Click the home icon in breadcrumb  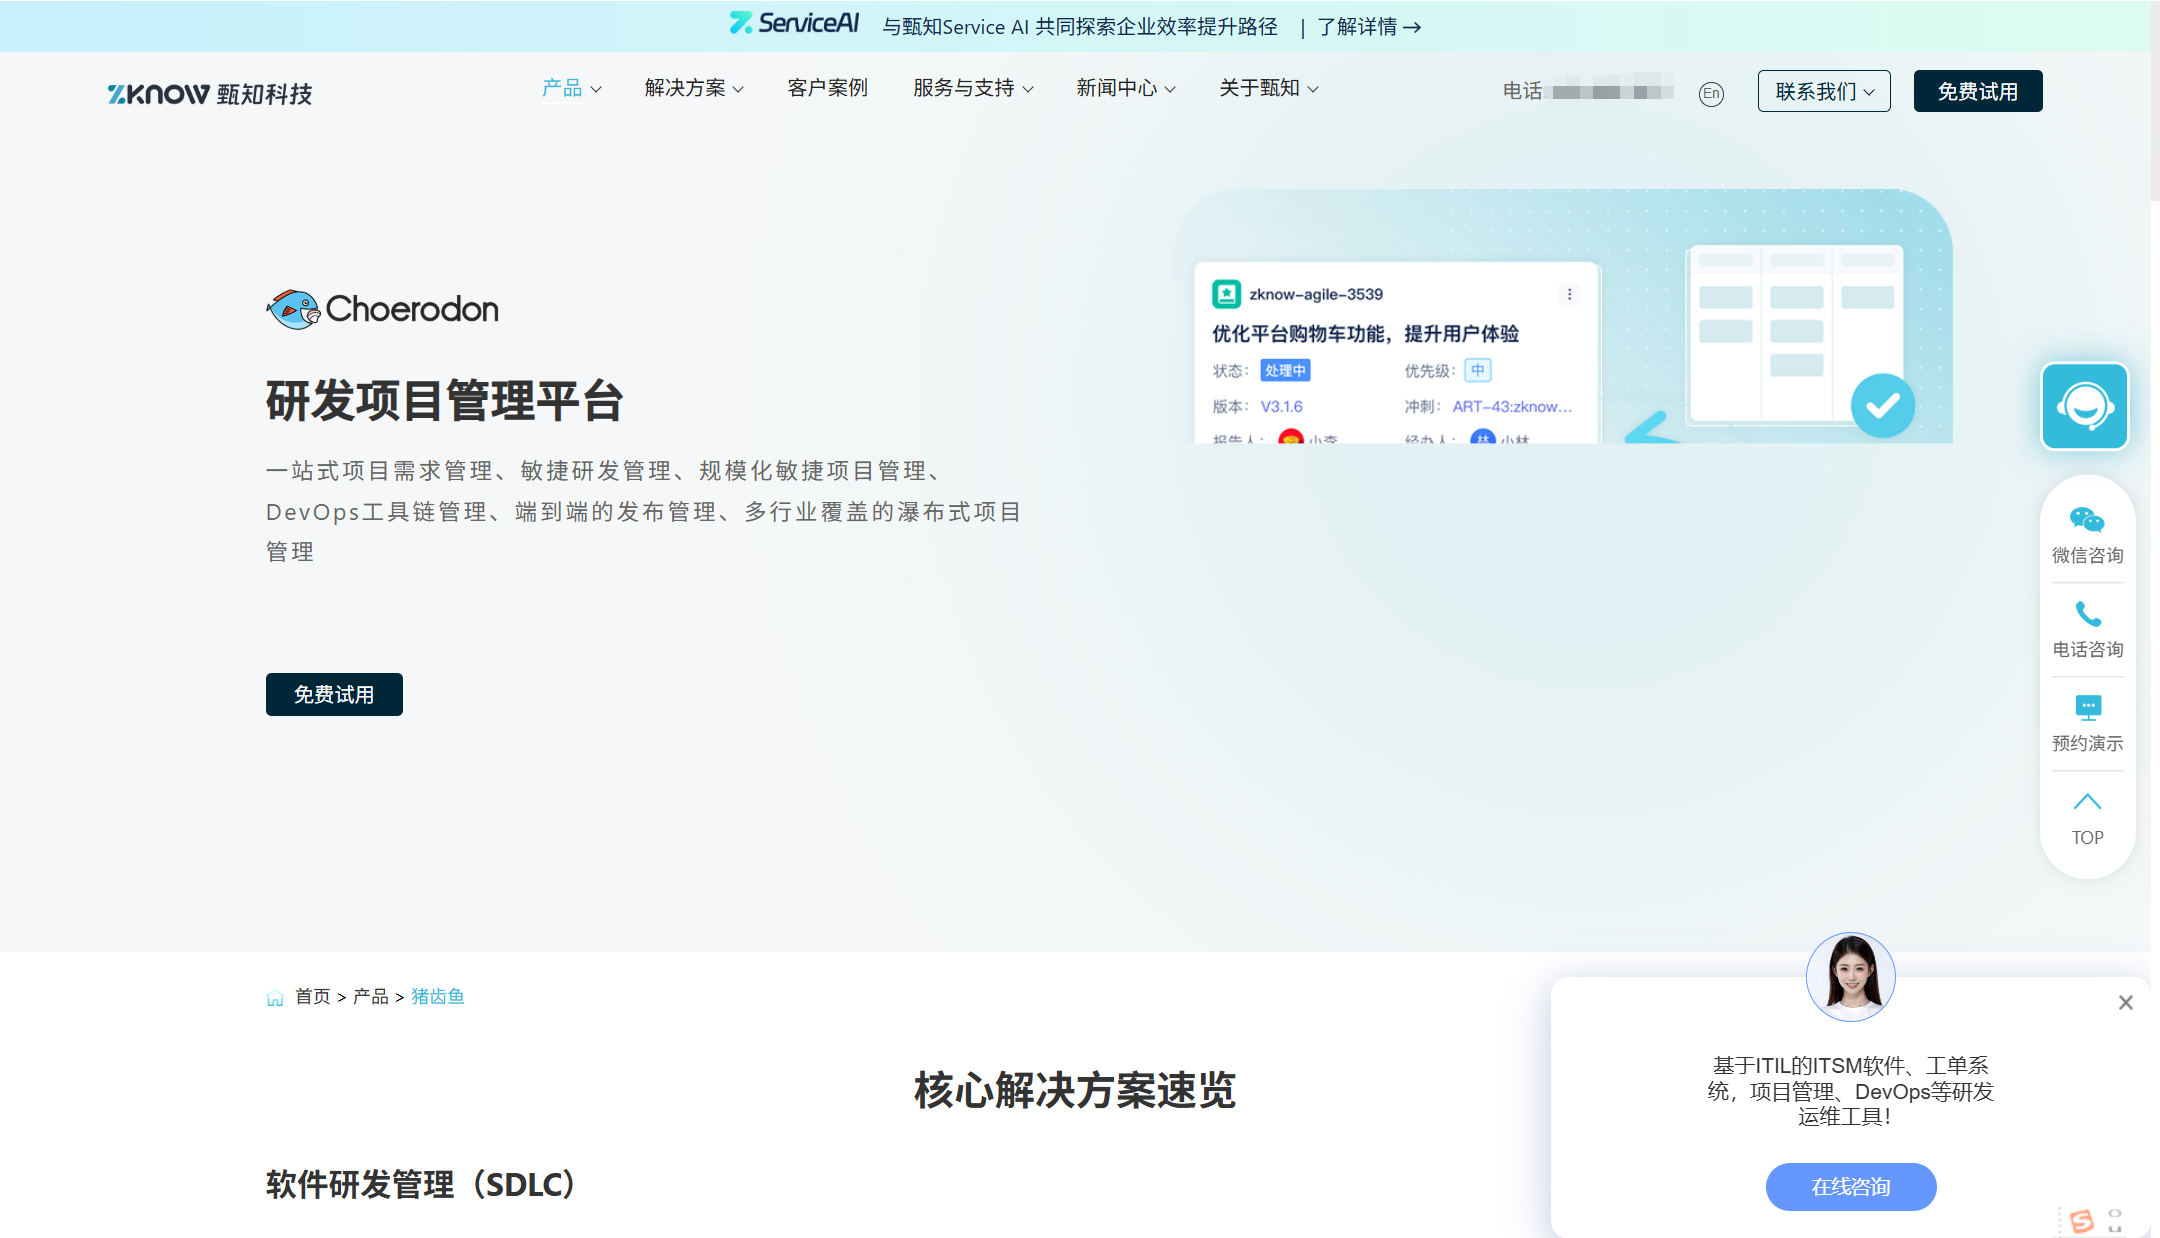click(275, 998)
